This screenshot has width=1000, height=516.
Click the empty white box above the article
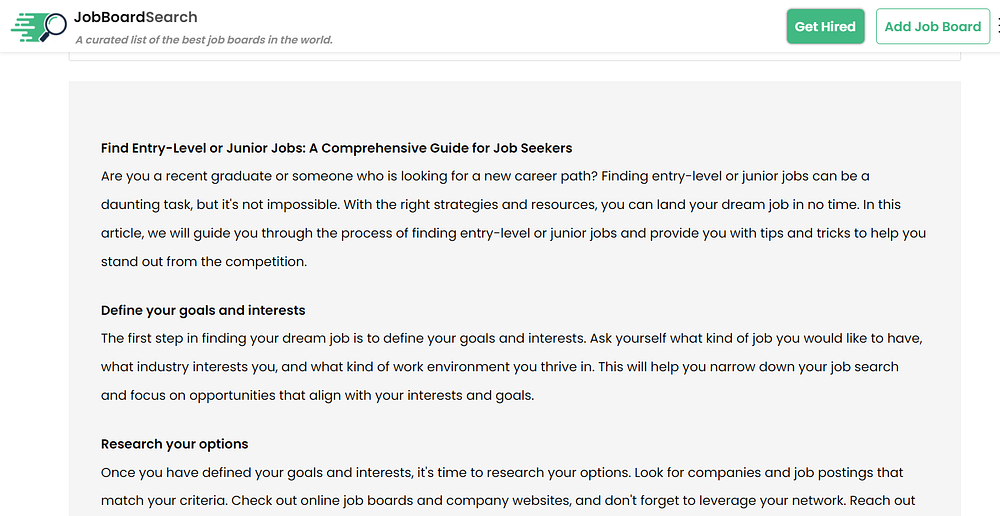[x=515, y=57]
